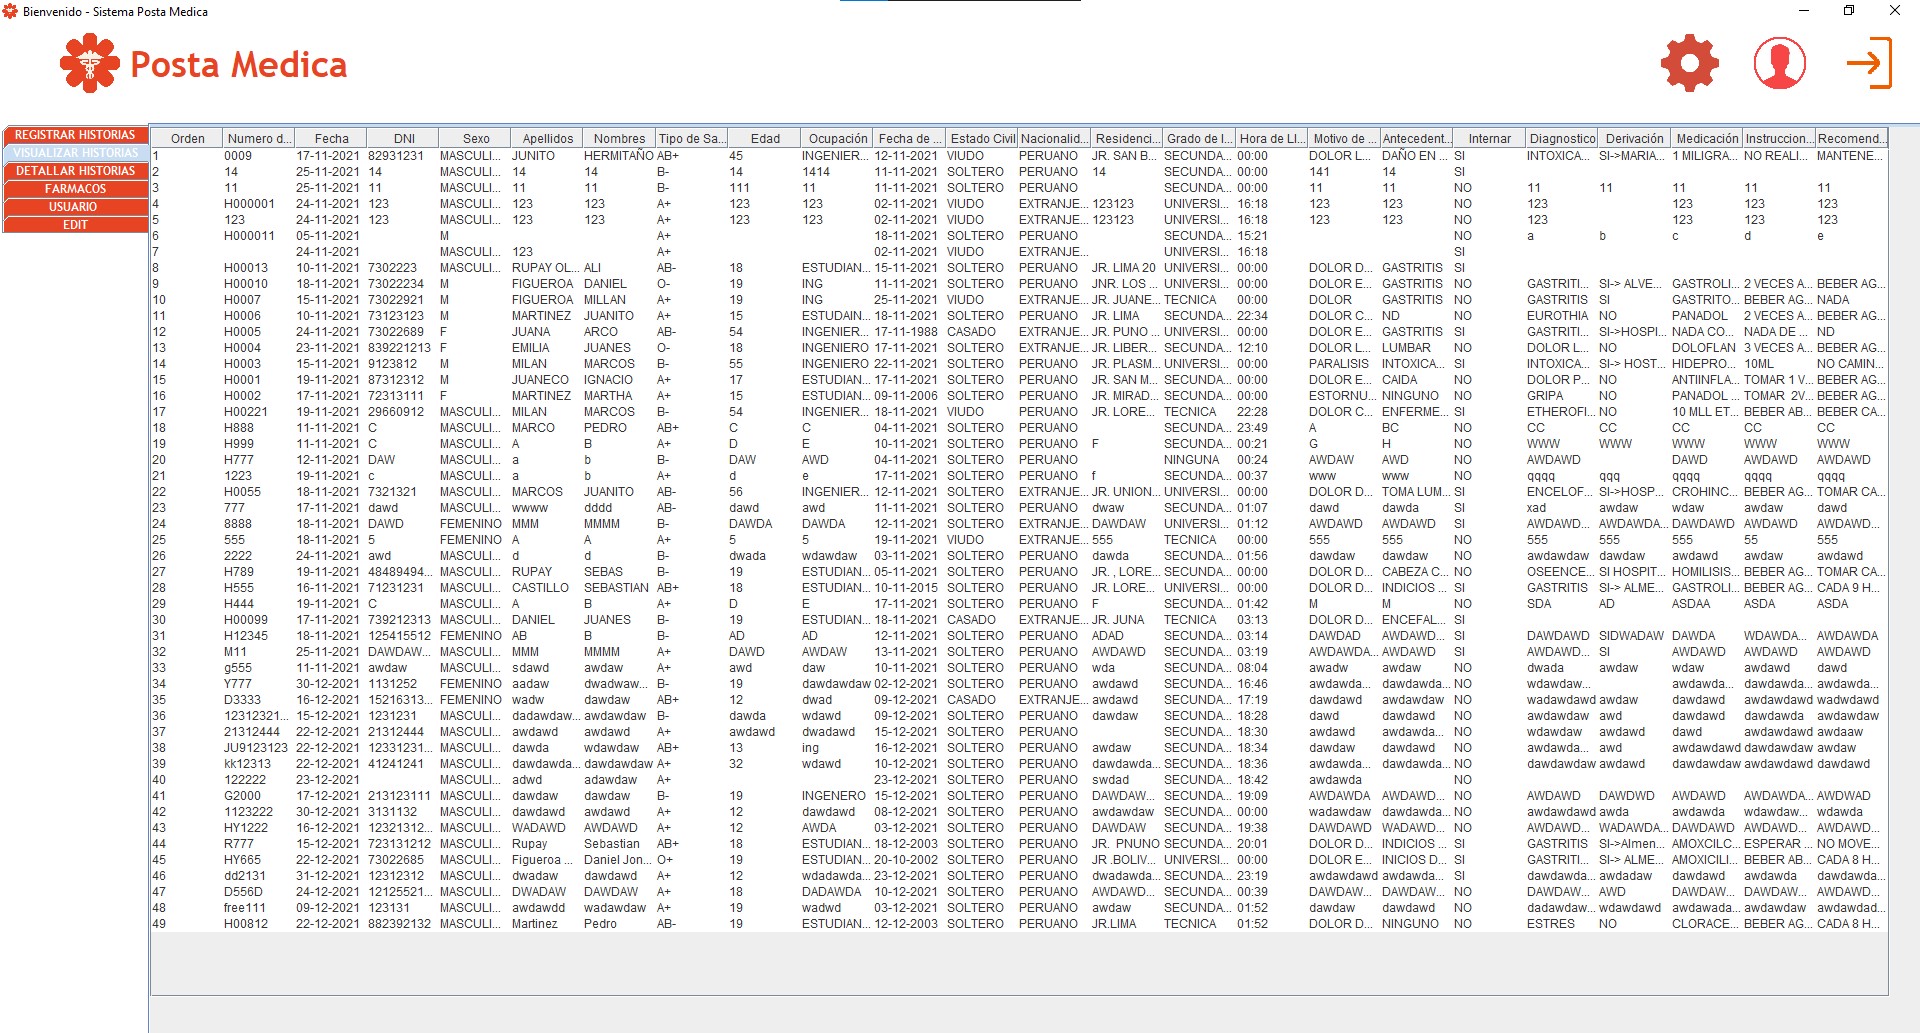The height and width of the screenshot is (1033, 1920).
Task: Select the RUPAY OL... surname in row 8
Action: [x=546, y=268]
